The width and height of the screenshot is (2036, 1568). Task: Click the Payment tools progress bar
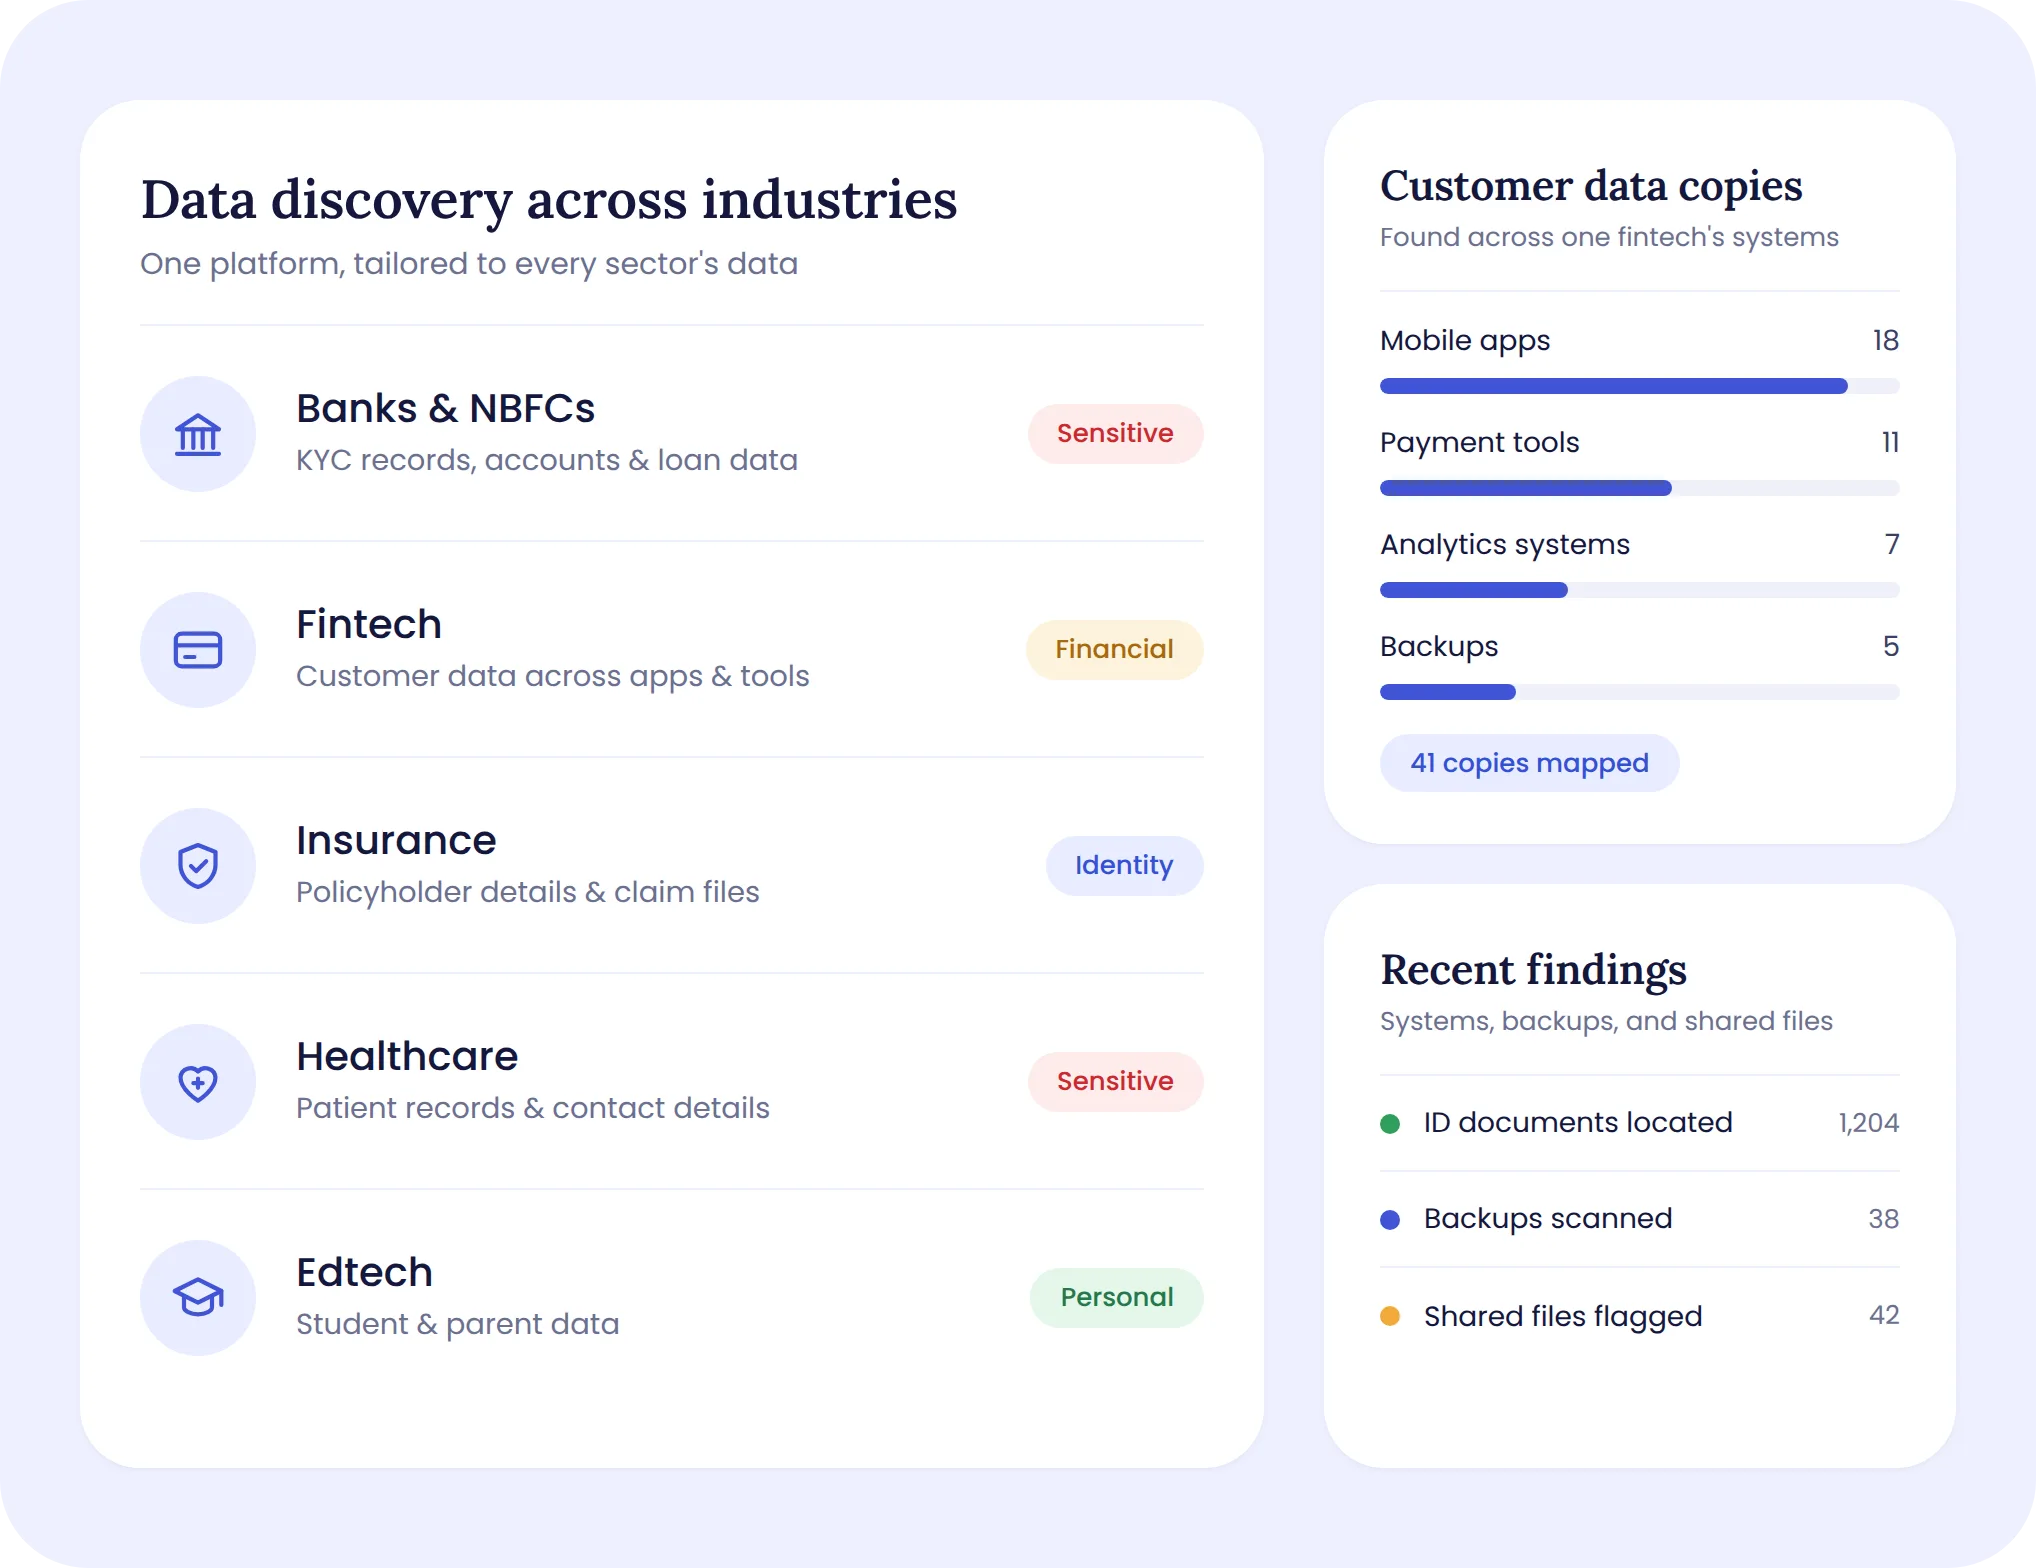coord(1639,488)
